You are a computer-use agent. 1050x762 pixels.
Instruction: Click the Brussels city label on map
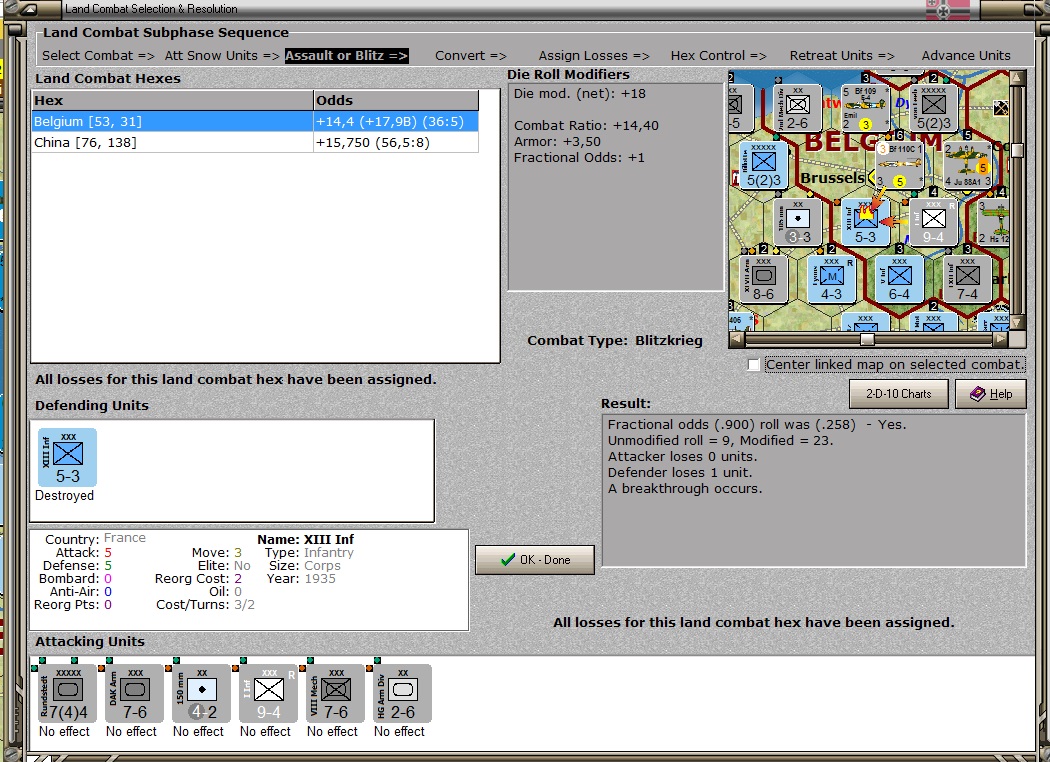coord(832,177)
